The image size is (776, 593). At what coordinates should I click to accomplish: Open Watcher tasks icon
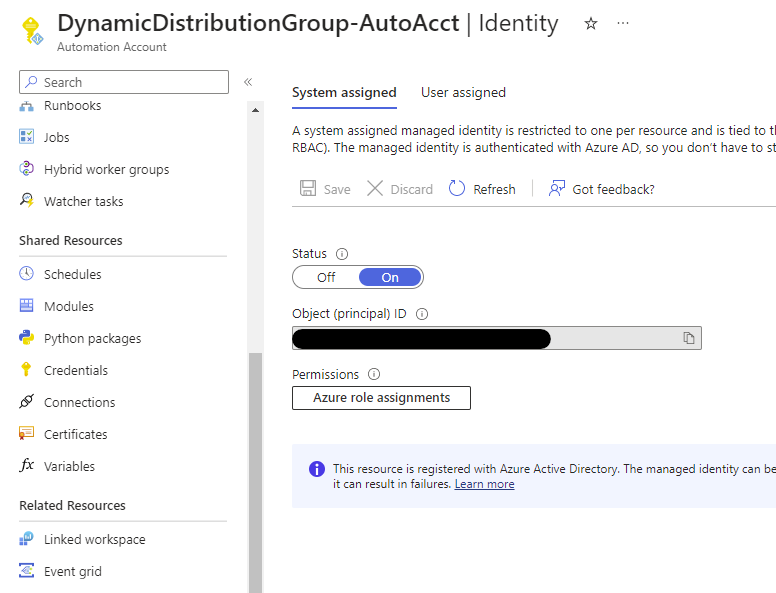pos(27,201)
